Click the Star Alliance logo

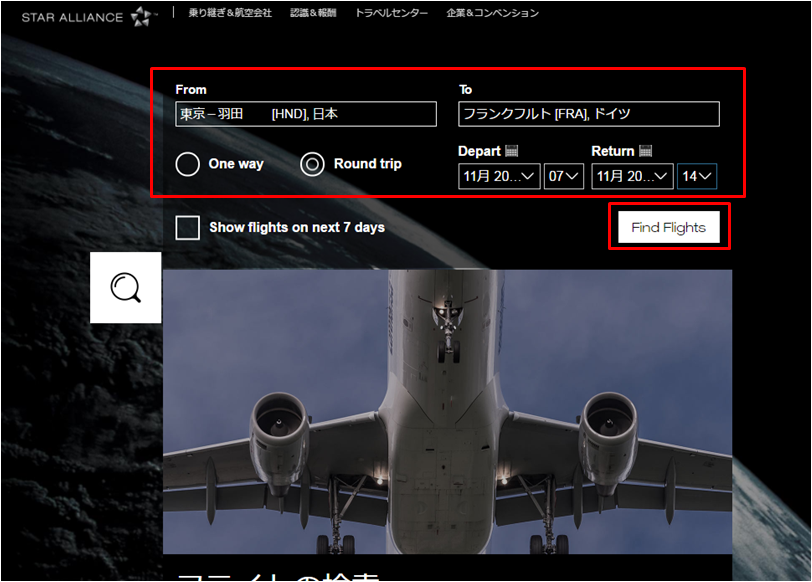tap(89, 17)
